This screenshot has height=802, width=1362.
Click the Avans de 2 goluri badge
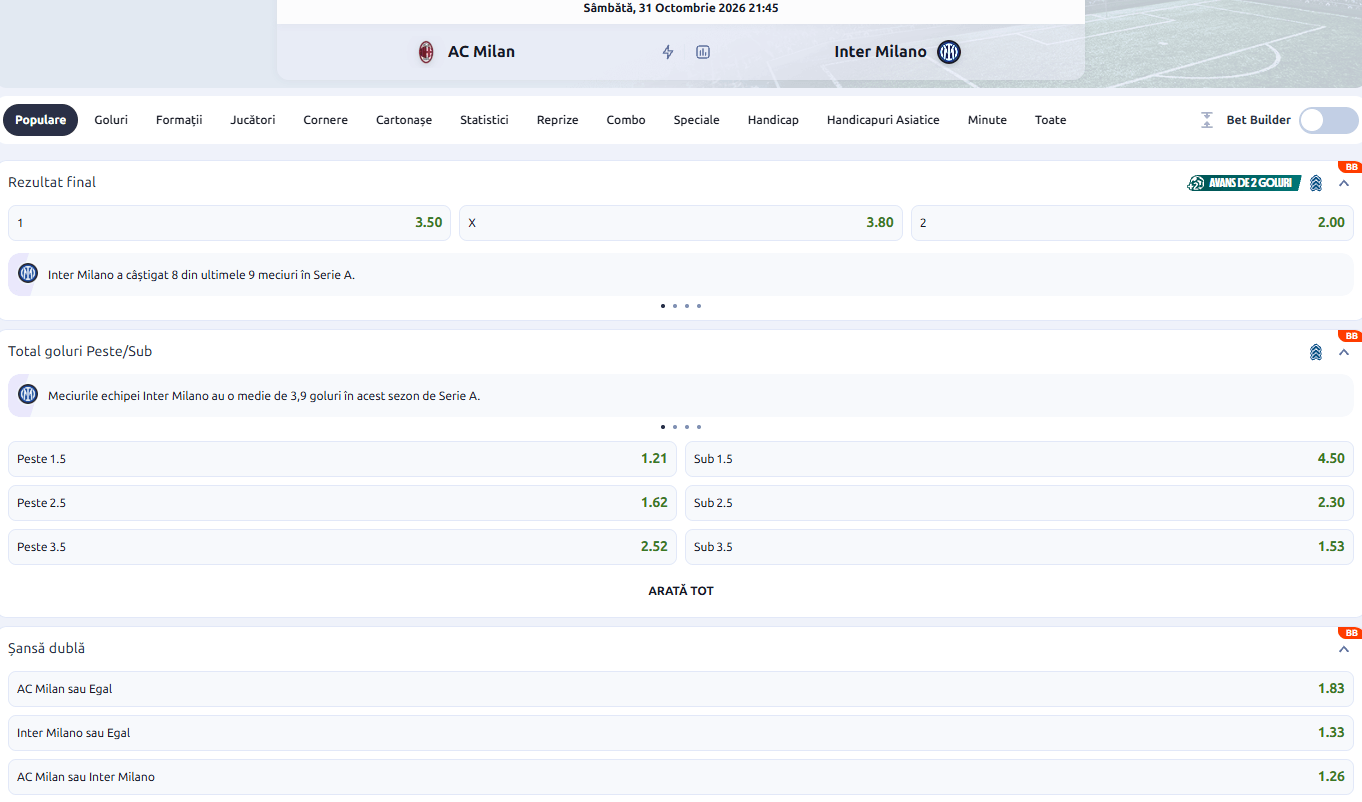(x=1244, y=183)
